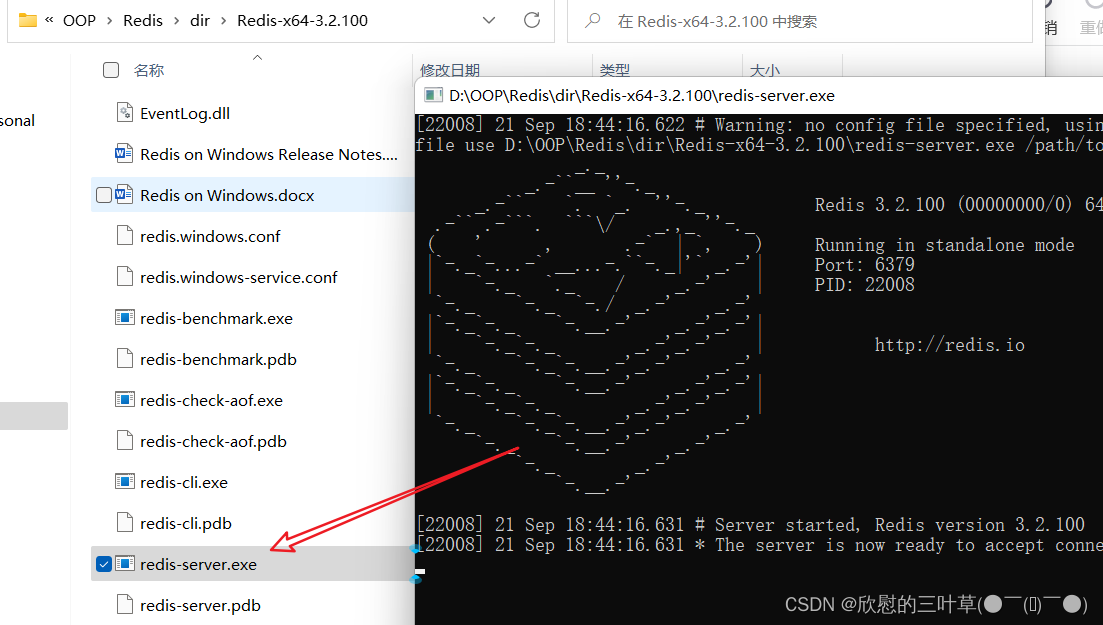1103x625 pixels.
Task: Click redis-benchmark.pdb file icon
Action: [125, 358]
